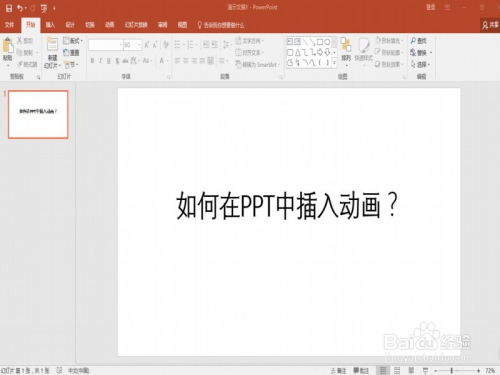The width and height of the screenshot is (500, 375).
Task: Click the Format Painter brush icon
Action: point(20,64)
